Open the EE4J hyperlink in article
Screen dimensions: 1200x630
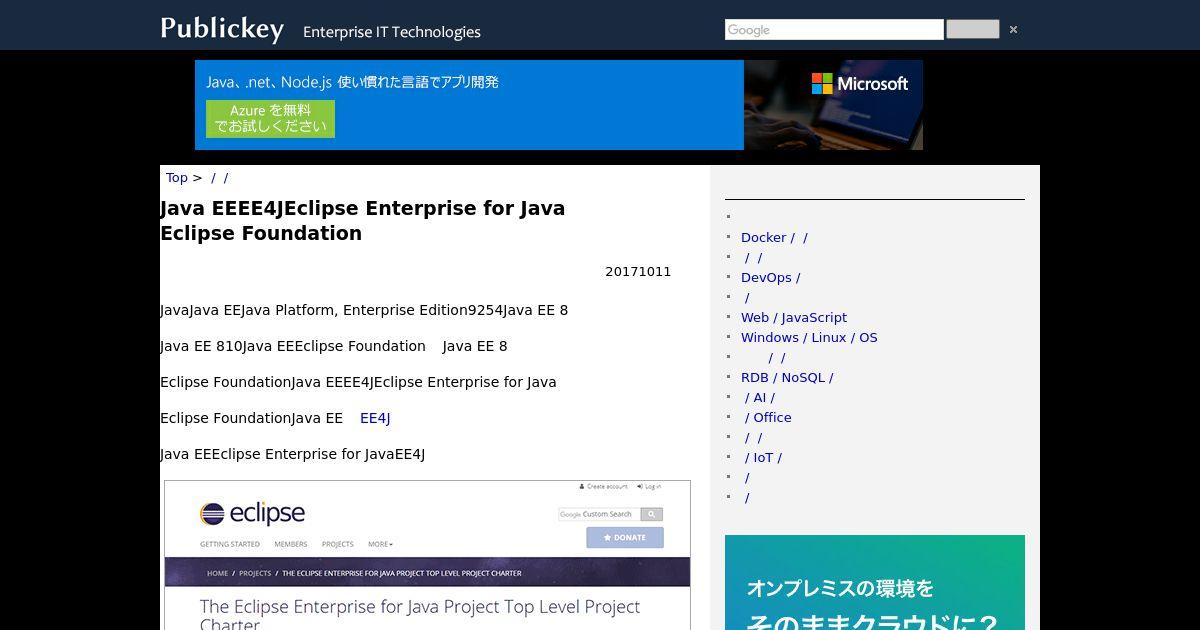tap(375, 418)
